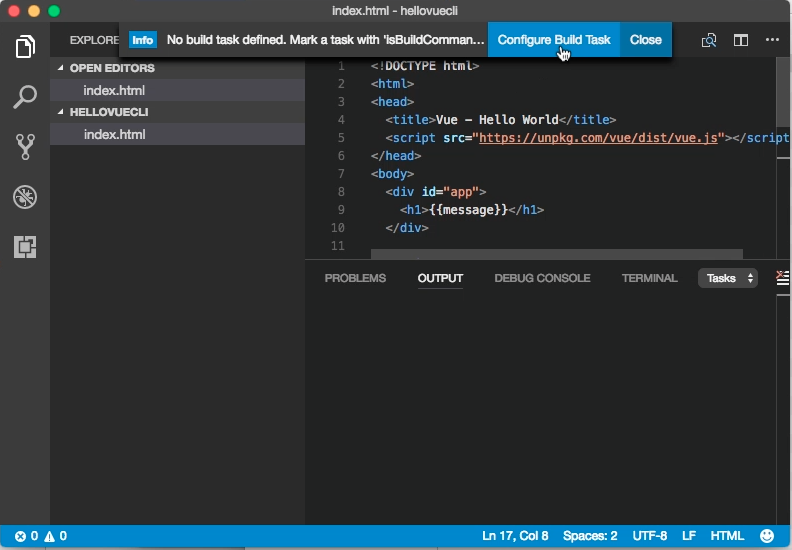Click the editor horizontal scrollbar
Viewport: 792px width, 550px height.
click(557, 254)
